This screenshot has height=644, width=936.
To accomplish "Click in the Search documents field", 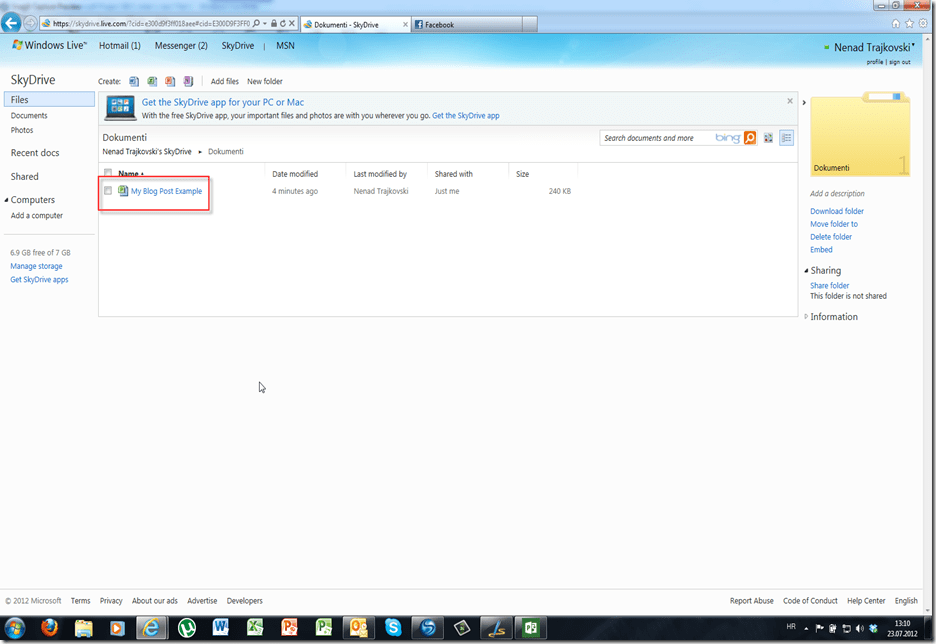I will point(657,138).
